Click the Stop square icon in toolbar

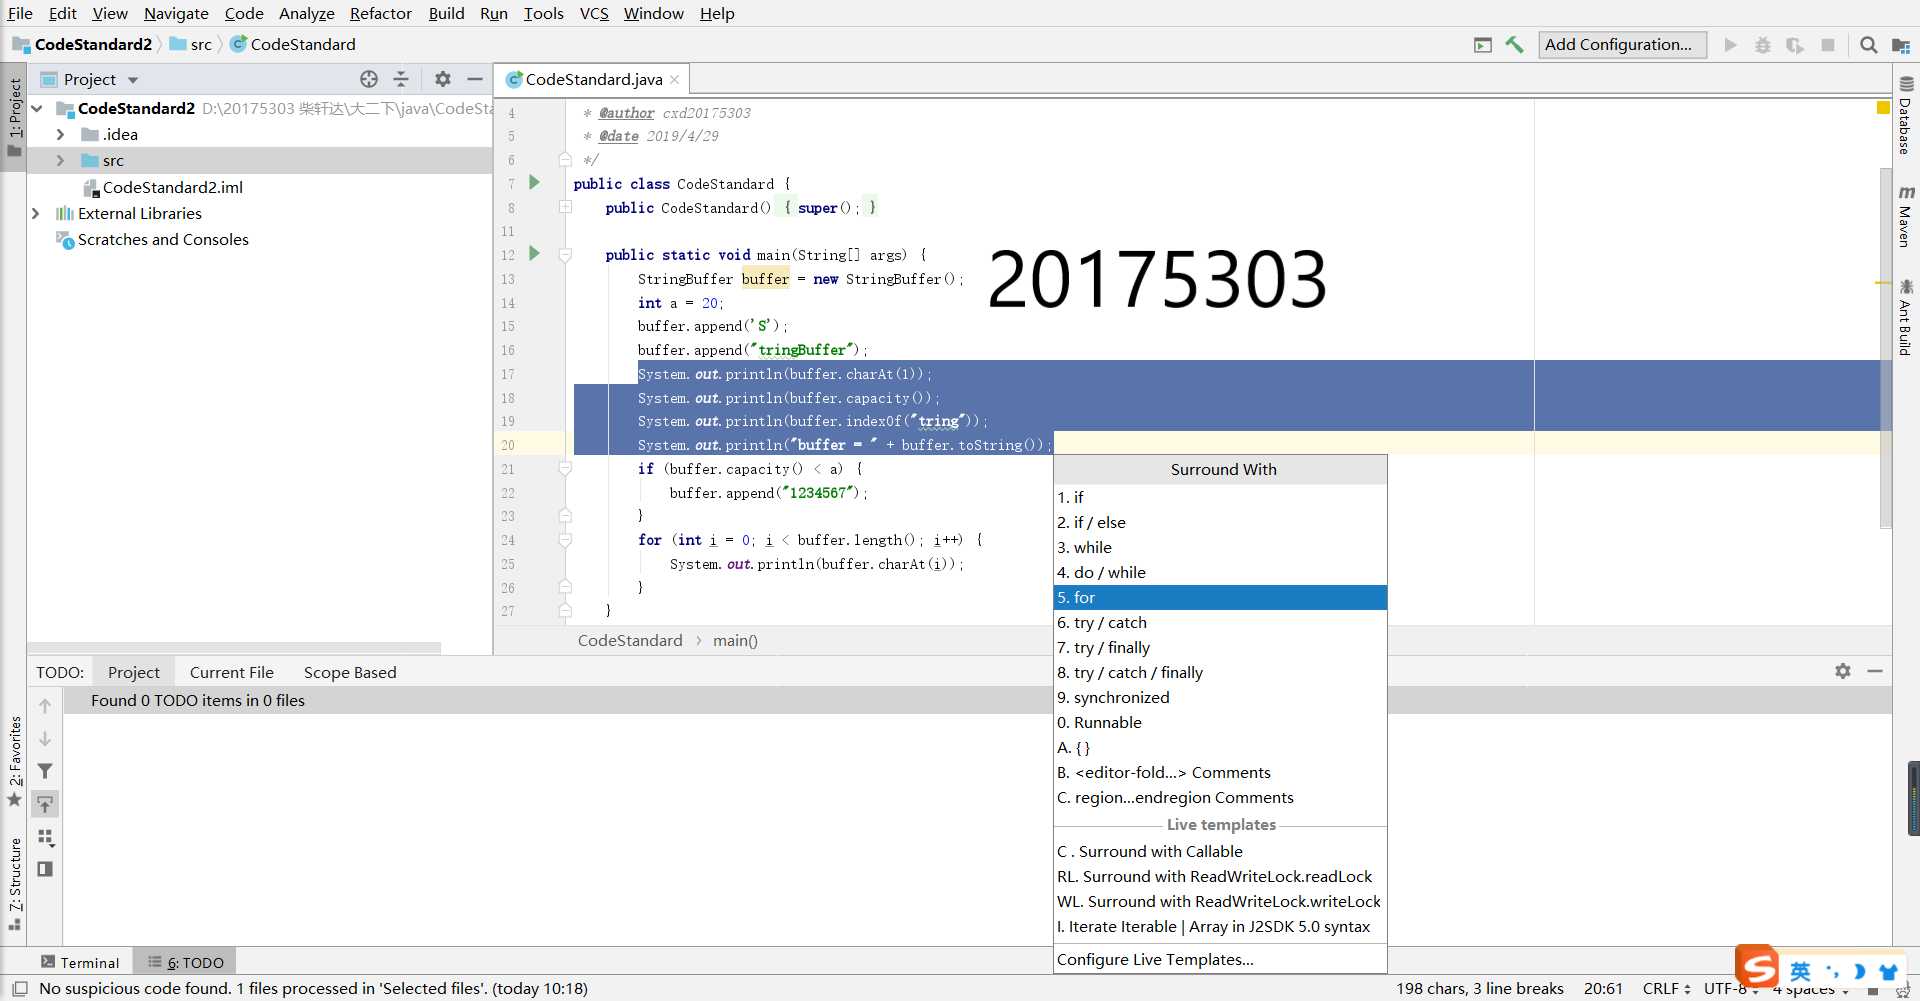point(1828,45)
